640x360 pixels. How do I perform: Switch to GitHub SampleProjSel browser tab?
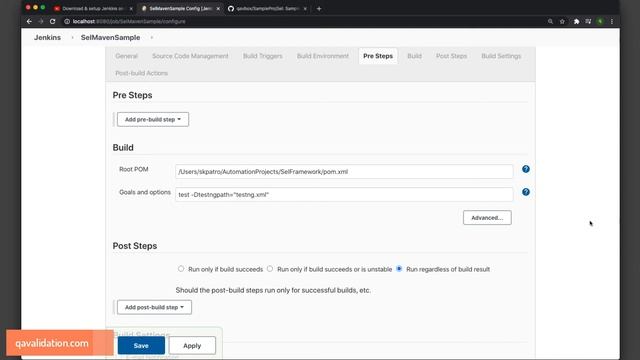[x=267, y=9]
